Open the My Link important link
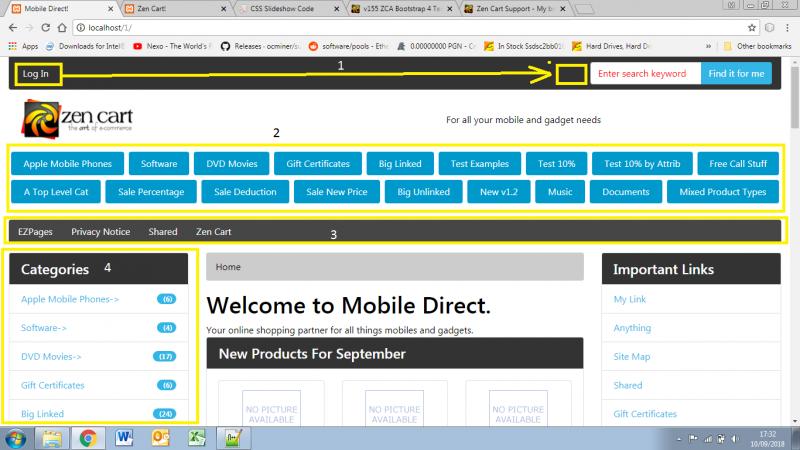The width and height of the screenshot is (800, 450). (630, 299)
